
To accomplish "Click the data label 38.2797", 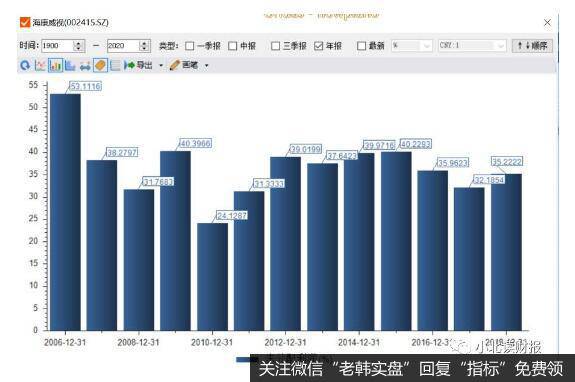I will point(122,152).
